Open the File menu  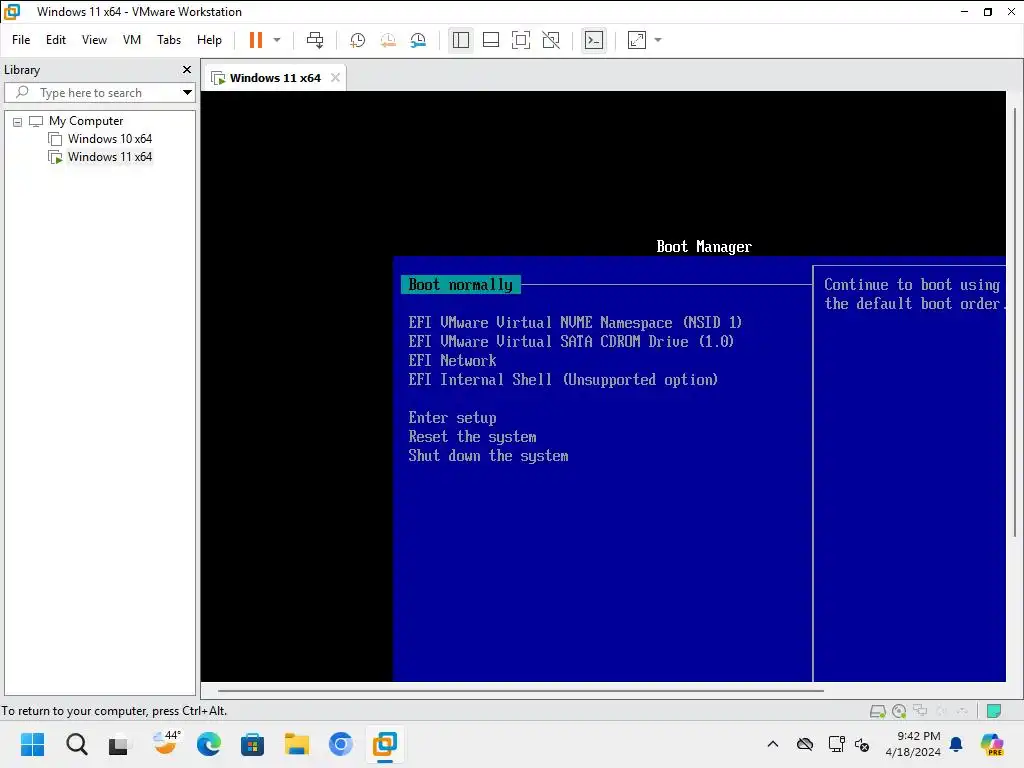(x=21, y=40)
